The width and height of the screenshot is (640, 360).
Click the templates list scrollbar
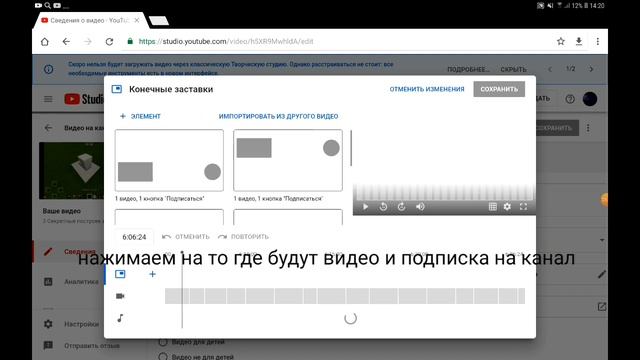[x=351, y=148]
